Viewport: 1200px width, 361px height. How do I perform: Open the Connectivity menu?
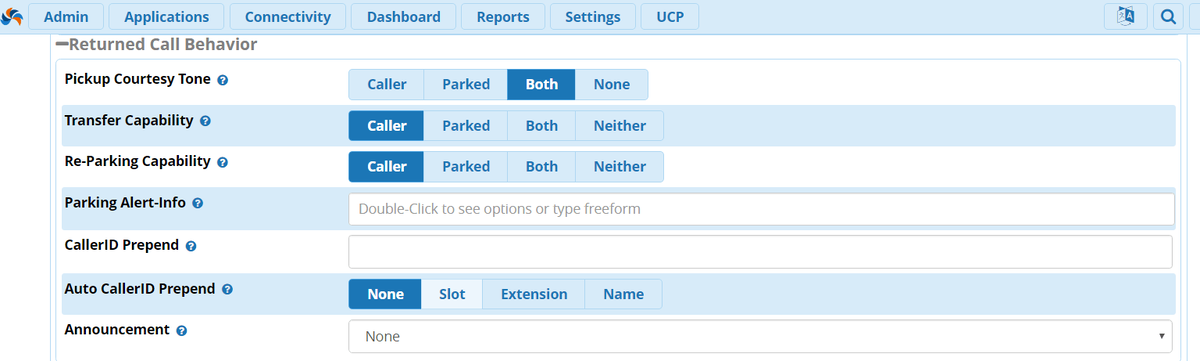click(x=288, y=17)
